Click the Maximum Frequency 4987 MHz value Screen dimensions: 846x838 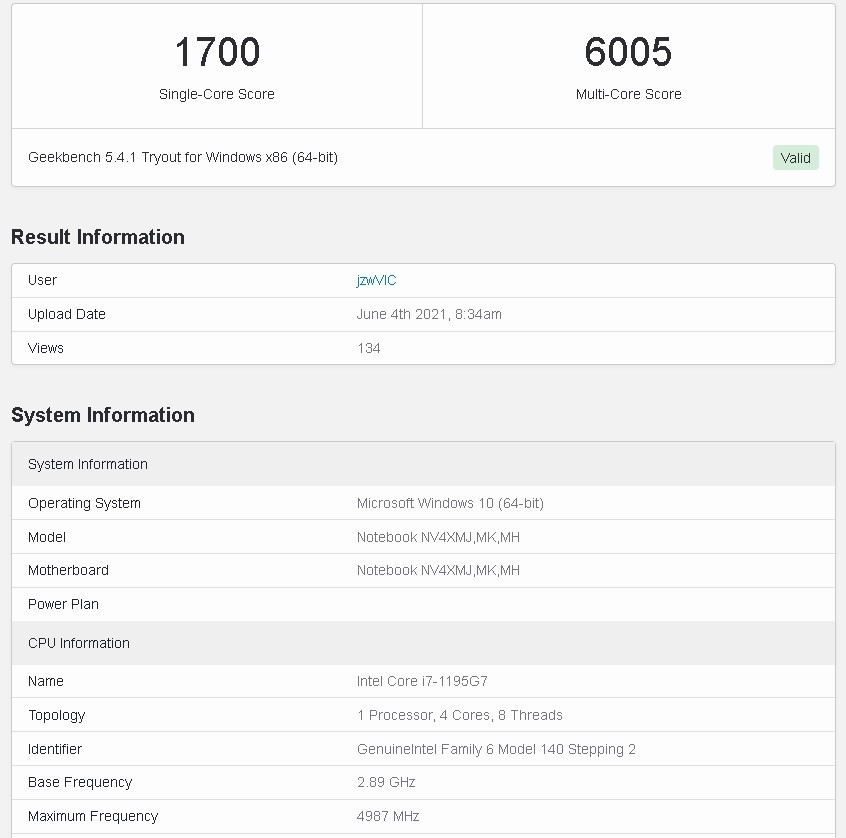(x=388, y=816)
